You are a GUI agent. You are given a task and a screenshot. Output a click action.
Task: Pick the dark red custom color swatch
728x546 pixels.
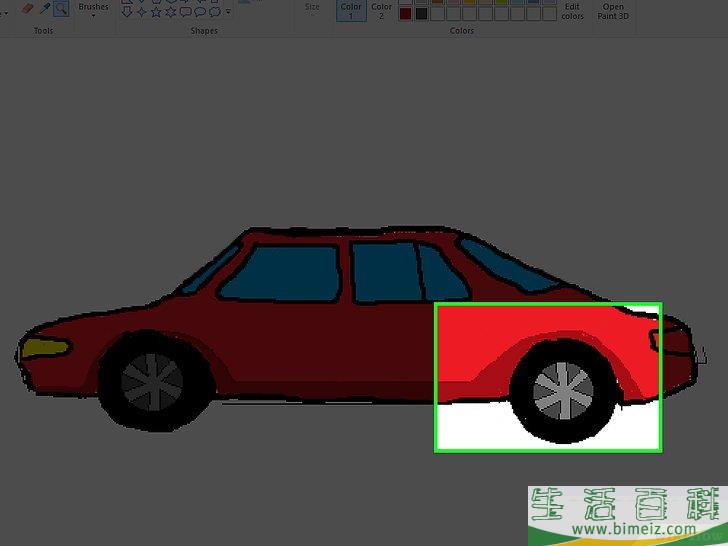tap(405, 14)
